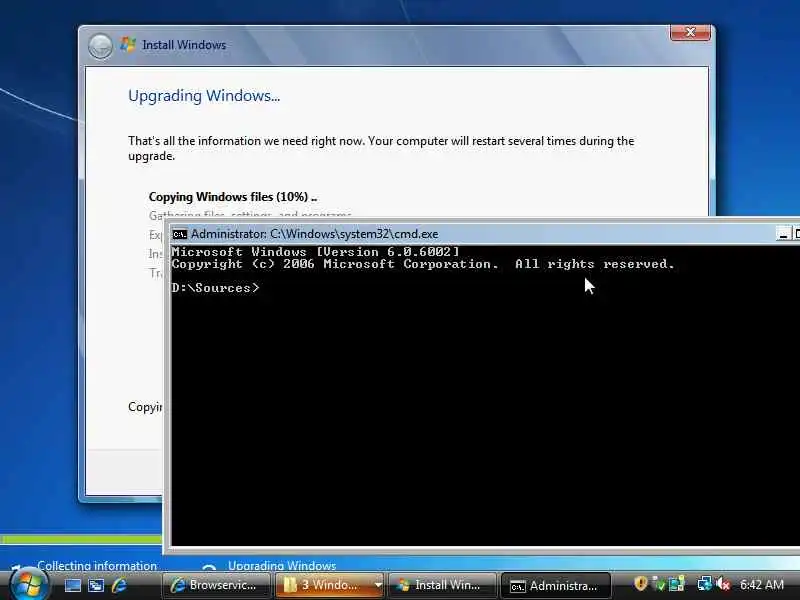
Task: Click the muted volume tray icon
Action: (723, 584)
